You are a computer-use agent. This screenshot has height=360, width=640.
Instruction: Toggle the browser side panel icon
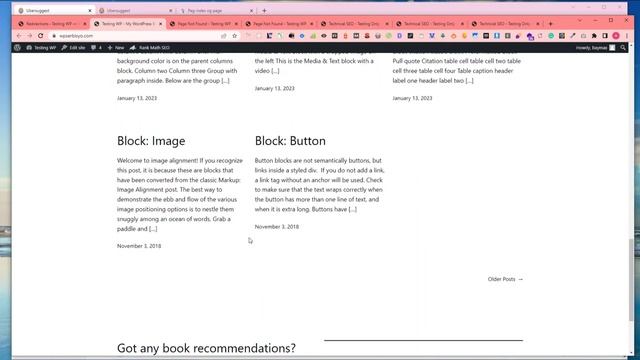[x=605, y=36]
